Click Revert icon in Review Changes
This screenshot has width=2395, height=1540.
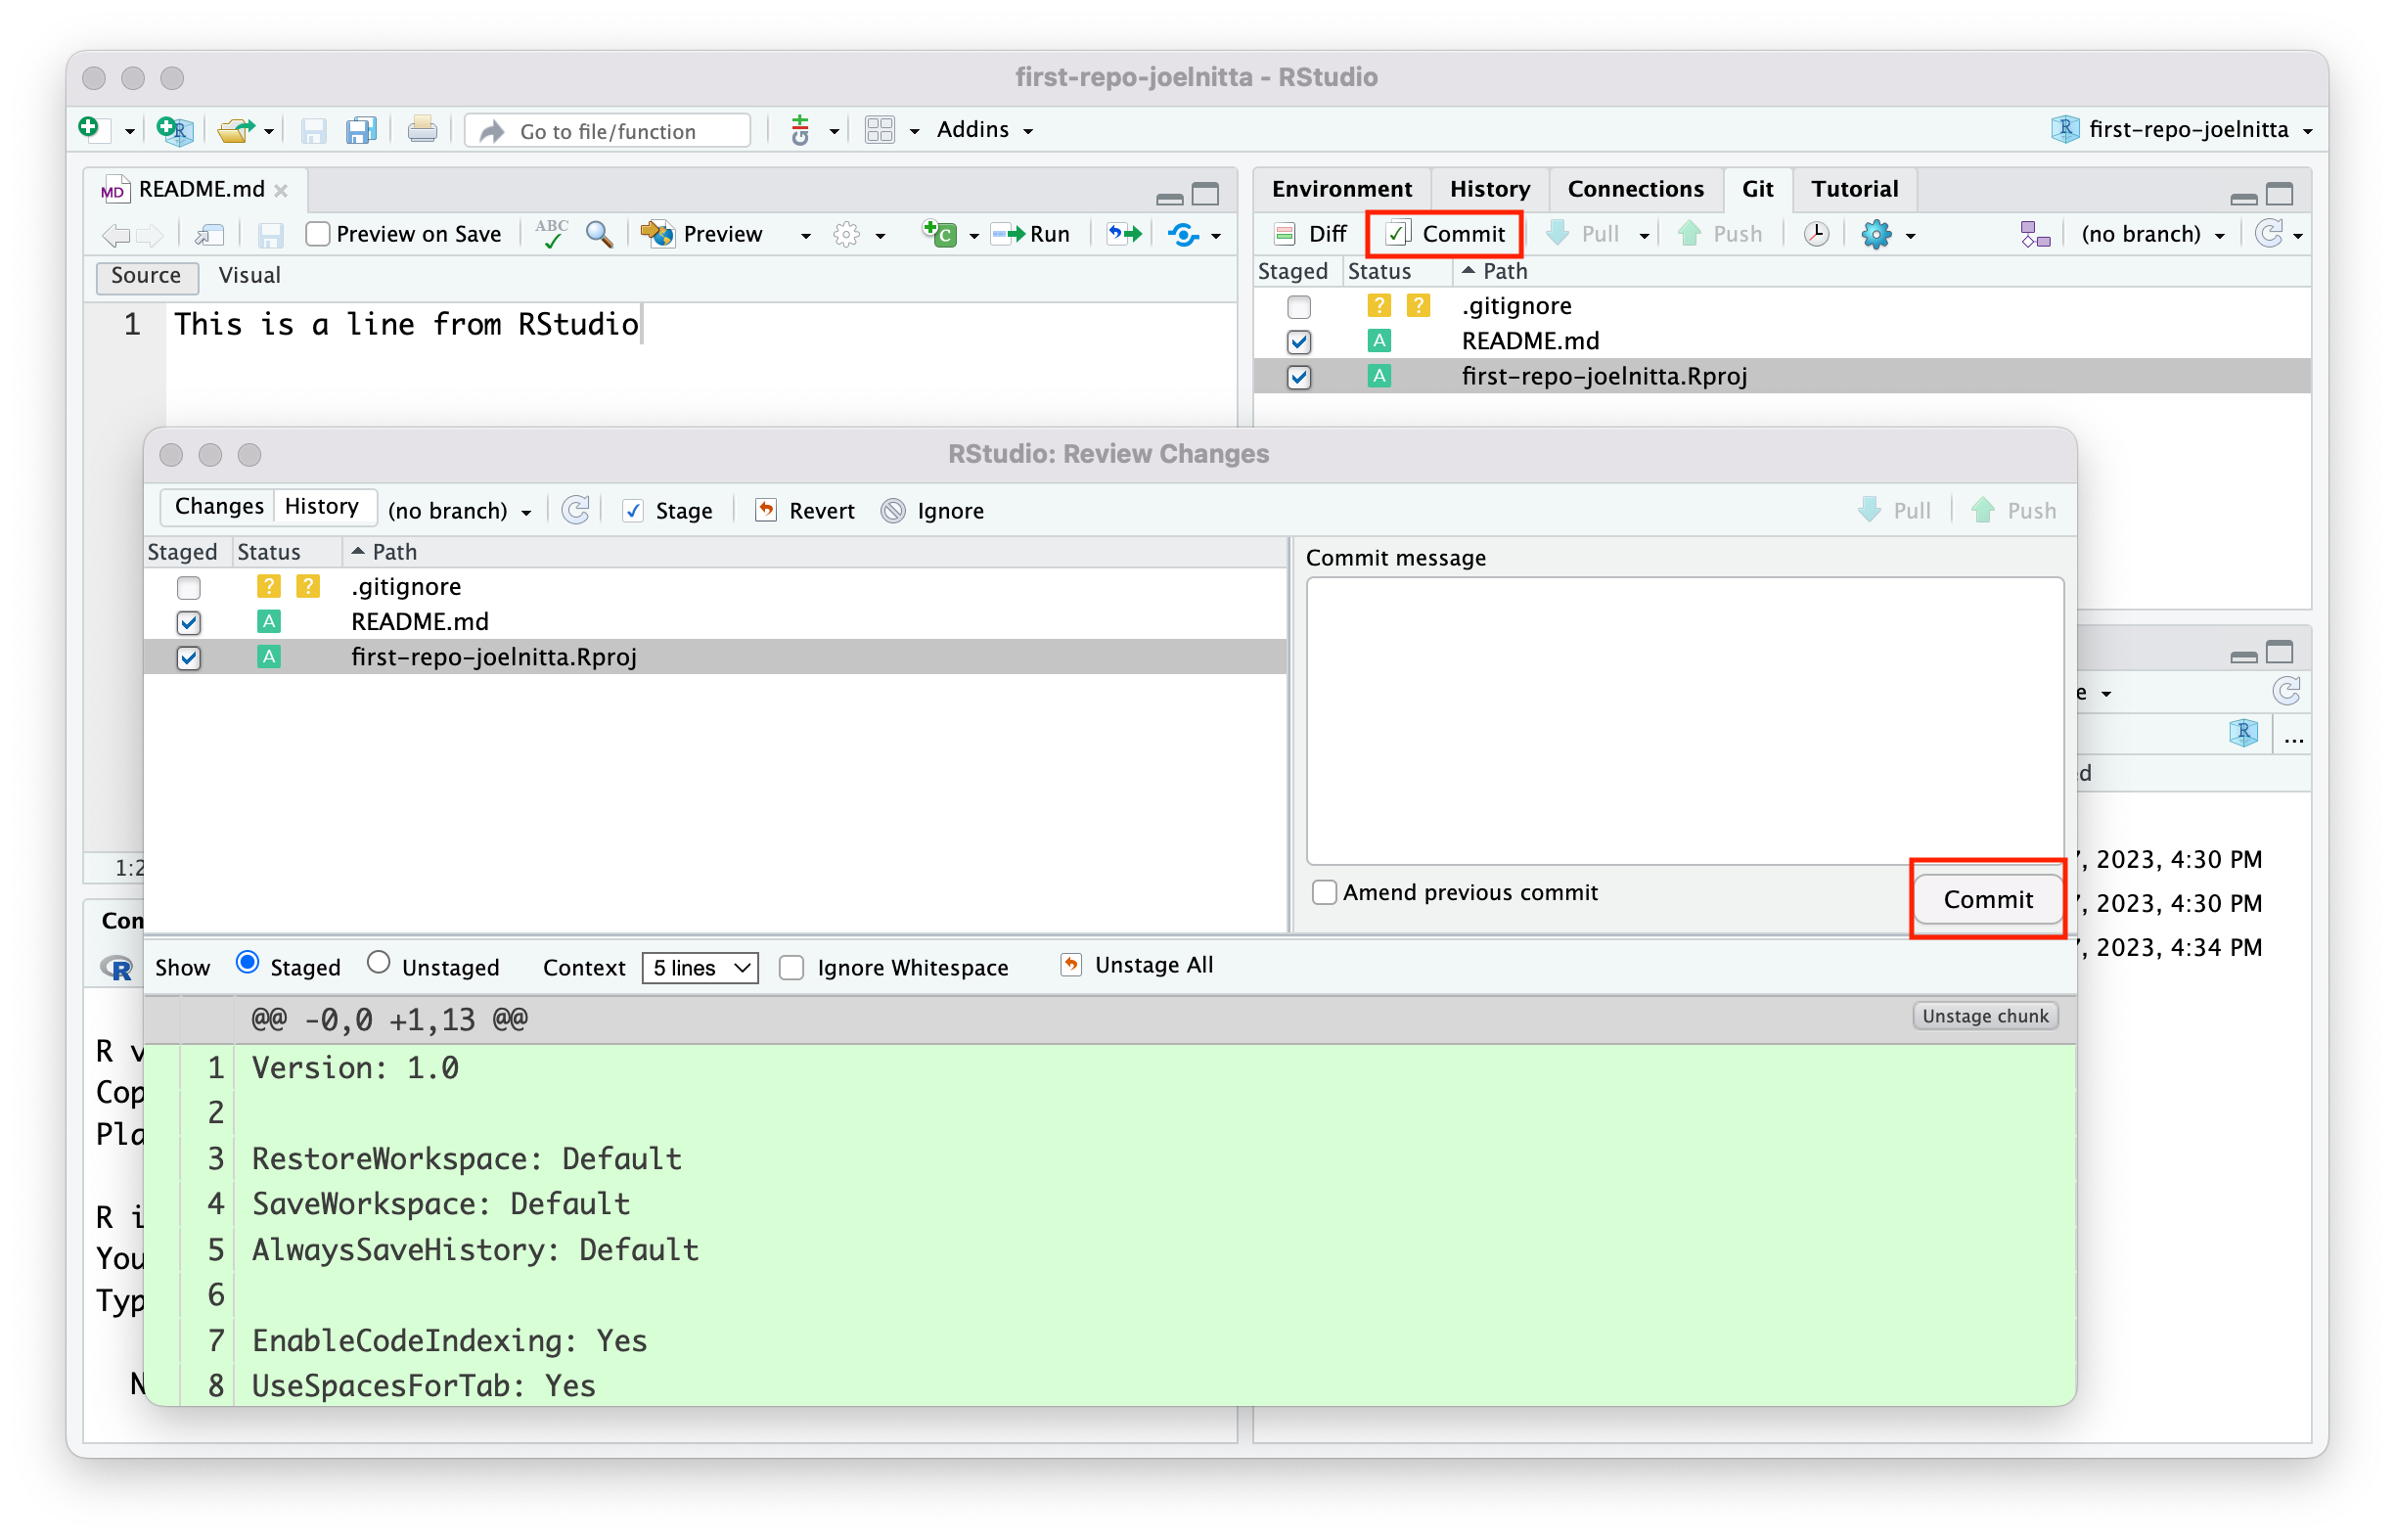[766, 510]
